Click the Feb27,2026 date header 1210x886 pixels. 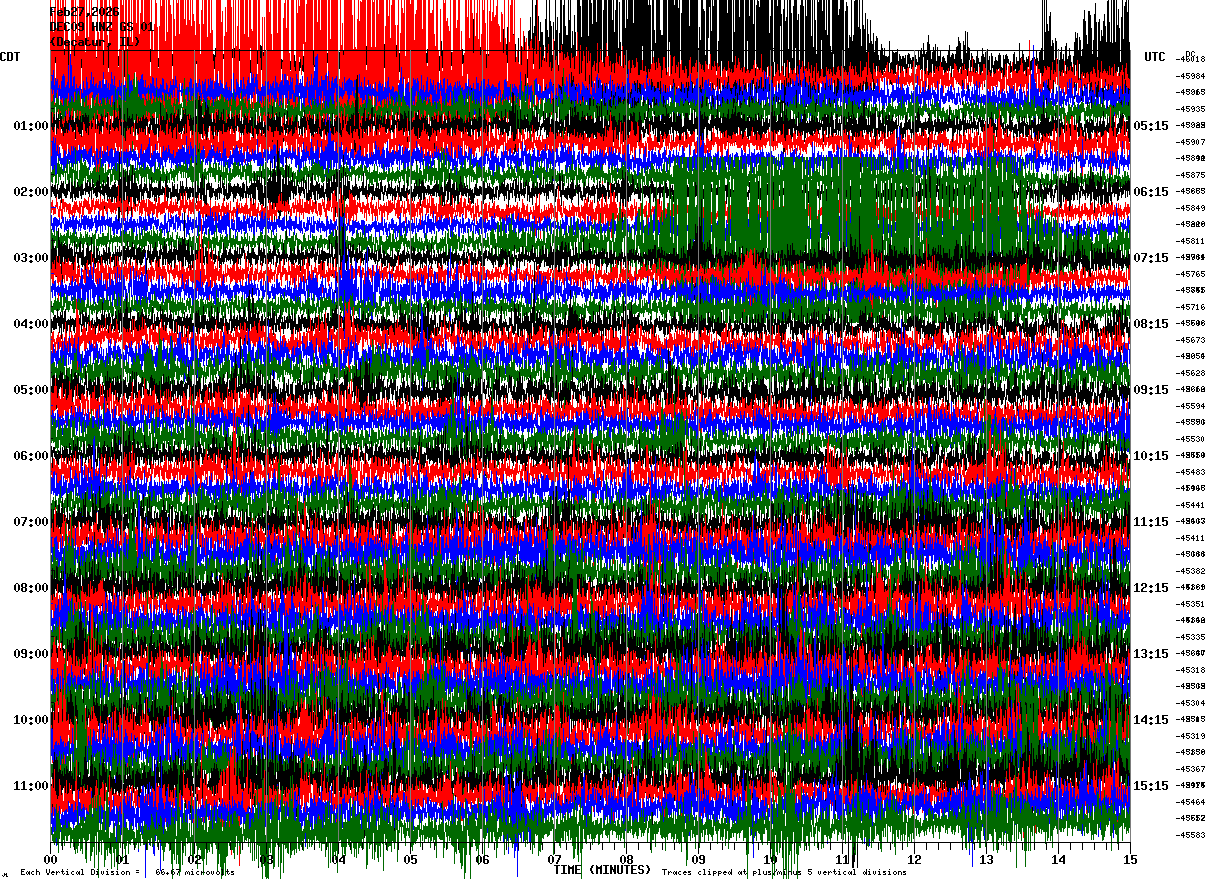85,12
